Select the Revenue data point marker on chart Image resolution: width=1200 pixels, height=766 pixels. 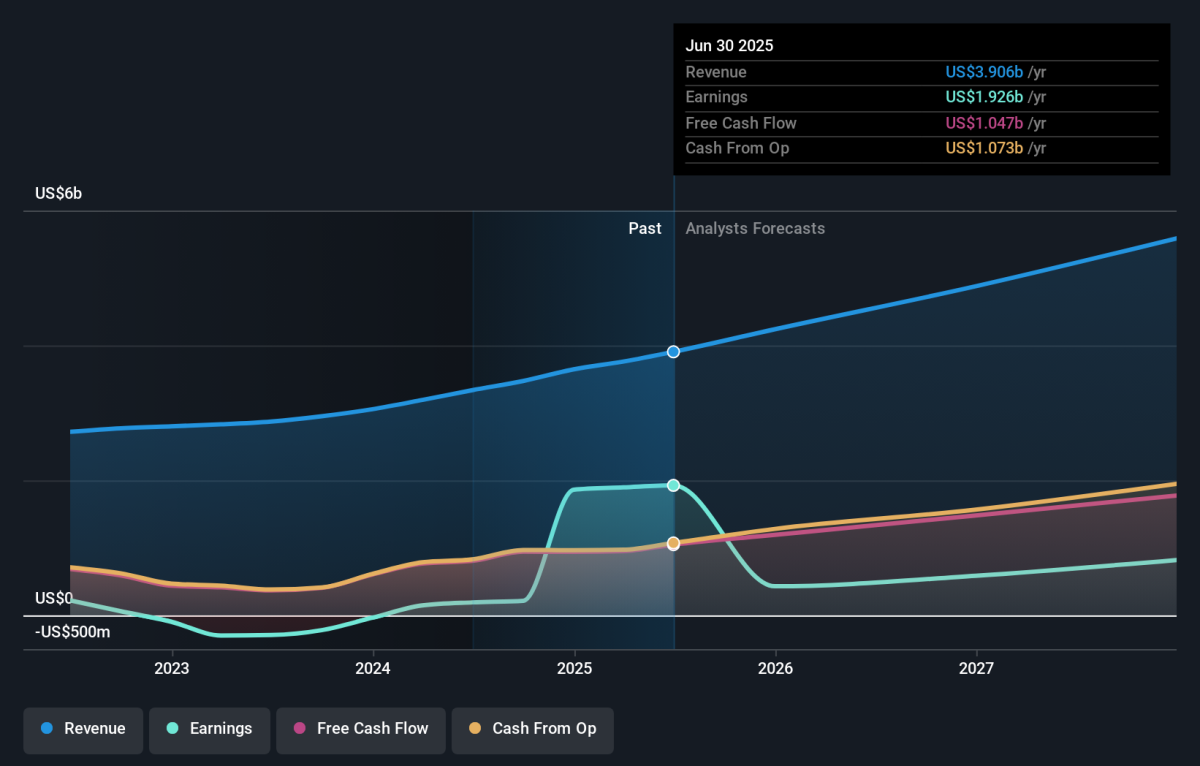pyautogui.click(x=673, y=351)
